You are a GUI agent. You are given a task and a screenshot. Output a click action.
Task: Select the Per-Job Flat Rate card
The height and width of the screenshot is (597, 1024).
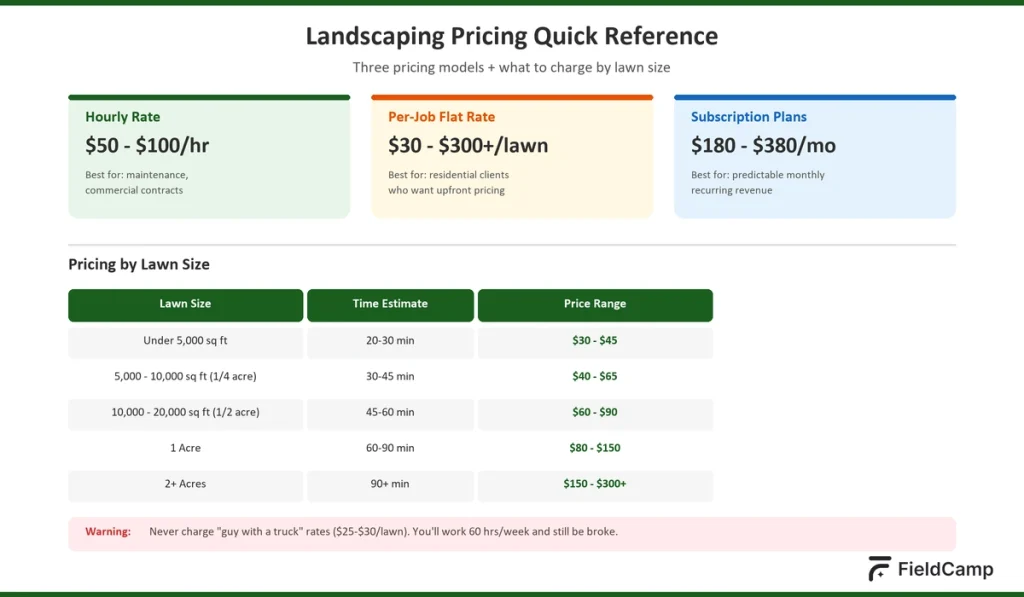[x=512, y=157]
